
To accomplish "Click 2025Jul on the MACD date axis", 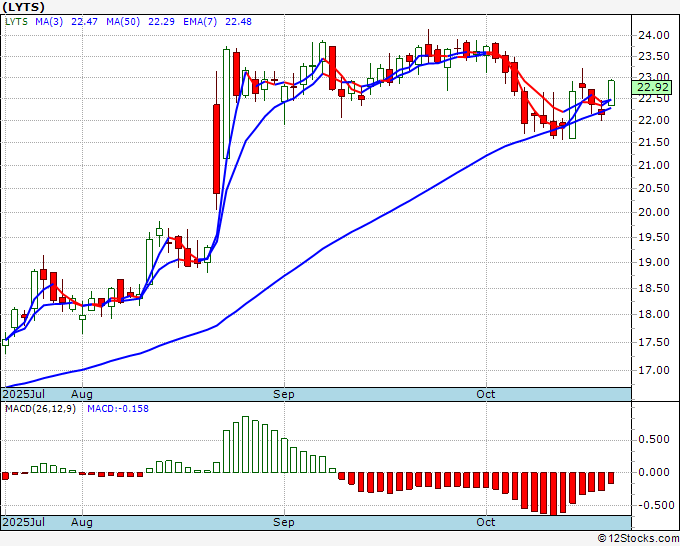I will click(23, 522).
